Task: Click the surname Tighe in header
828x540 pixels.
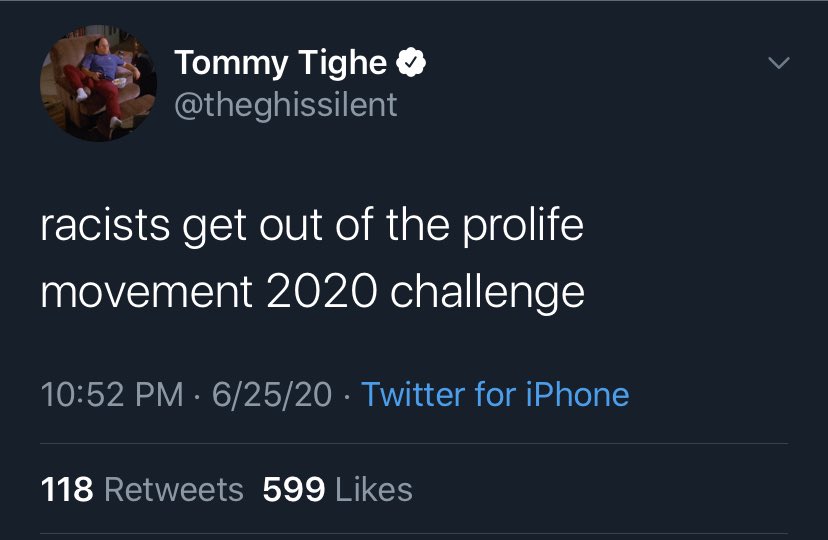Action: [342, 64]
